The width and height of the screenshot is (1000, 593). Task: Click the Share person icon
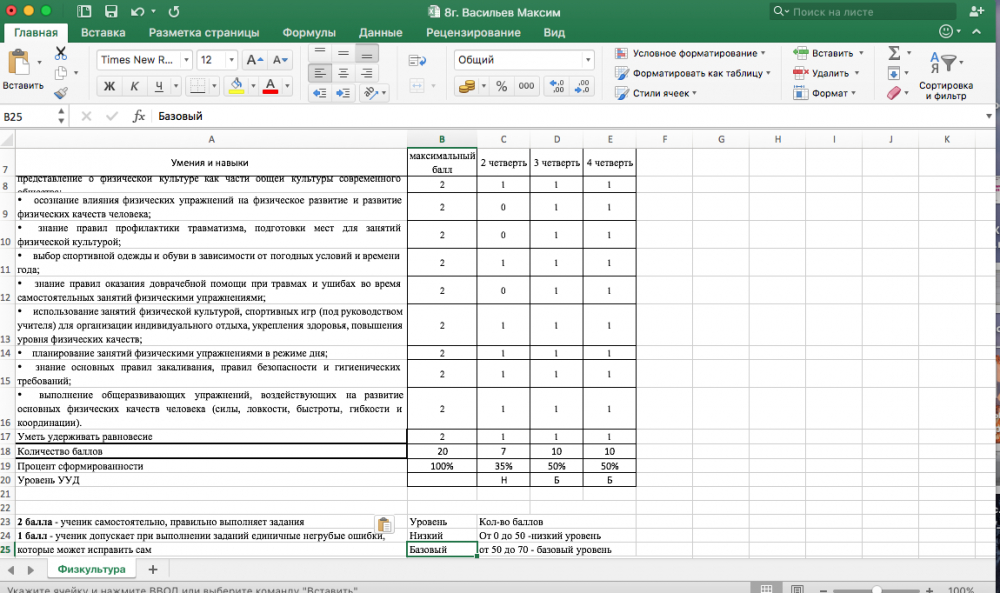tap(976, 11)
